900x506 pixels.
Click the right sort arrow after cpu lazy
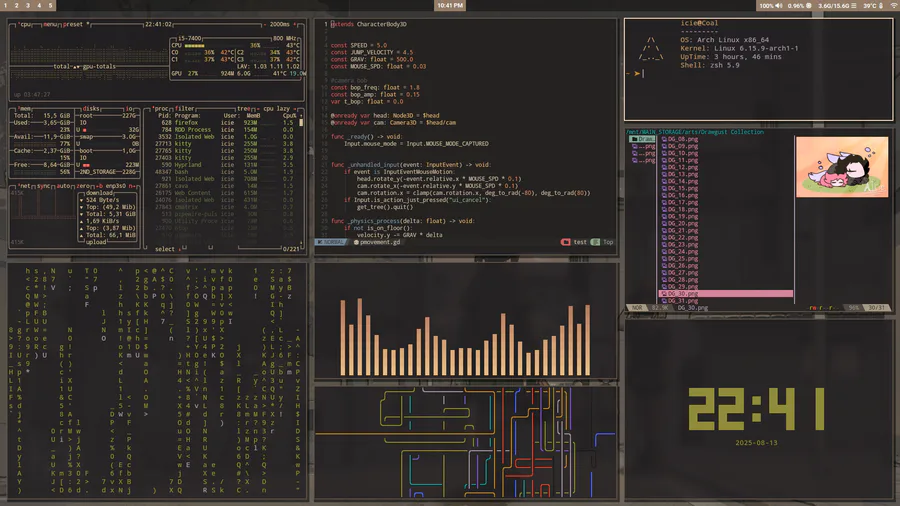(295, 108)
